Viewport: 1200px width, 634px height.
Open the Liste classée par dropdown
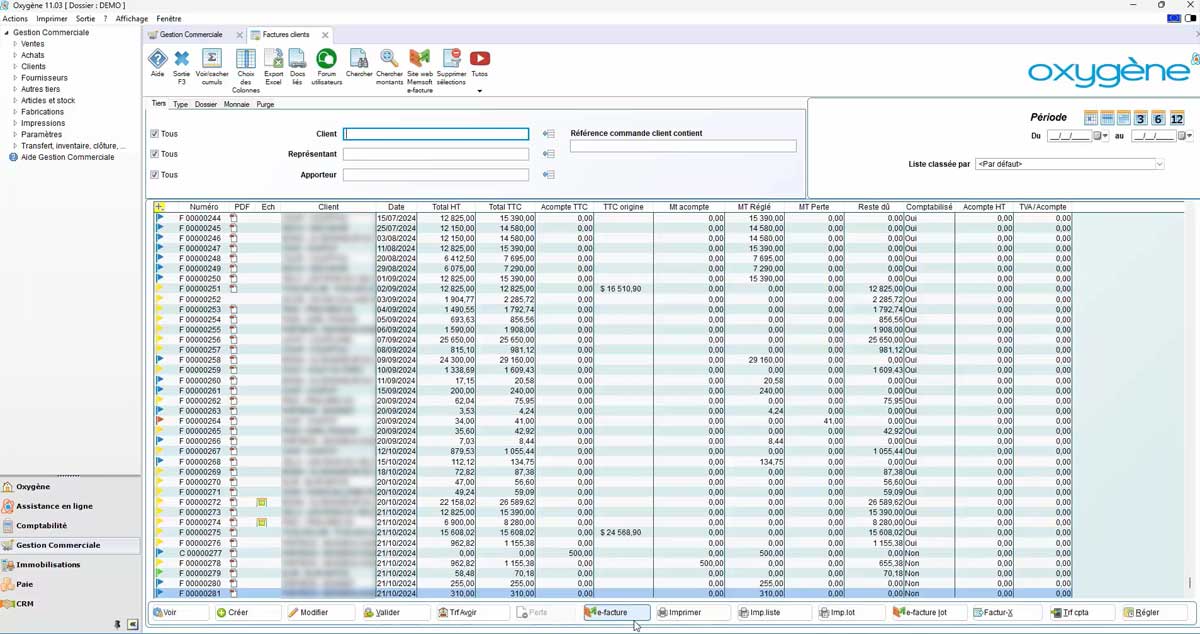pyautogui.click(x=1160, y=162)
